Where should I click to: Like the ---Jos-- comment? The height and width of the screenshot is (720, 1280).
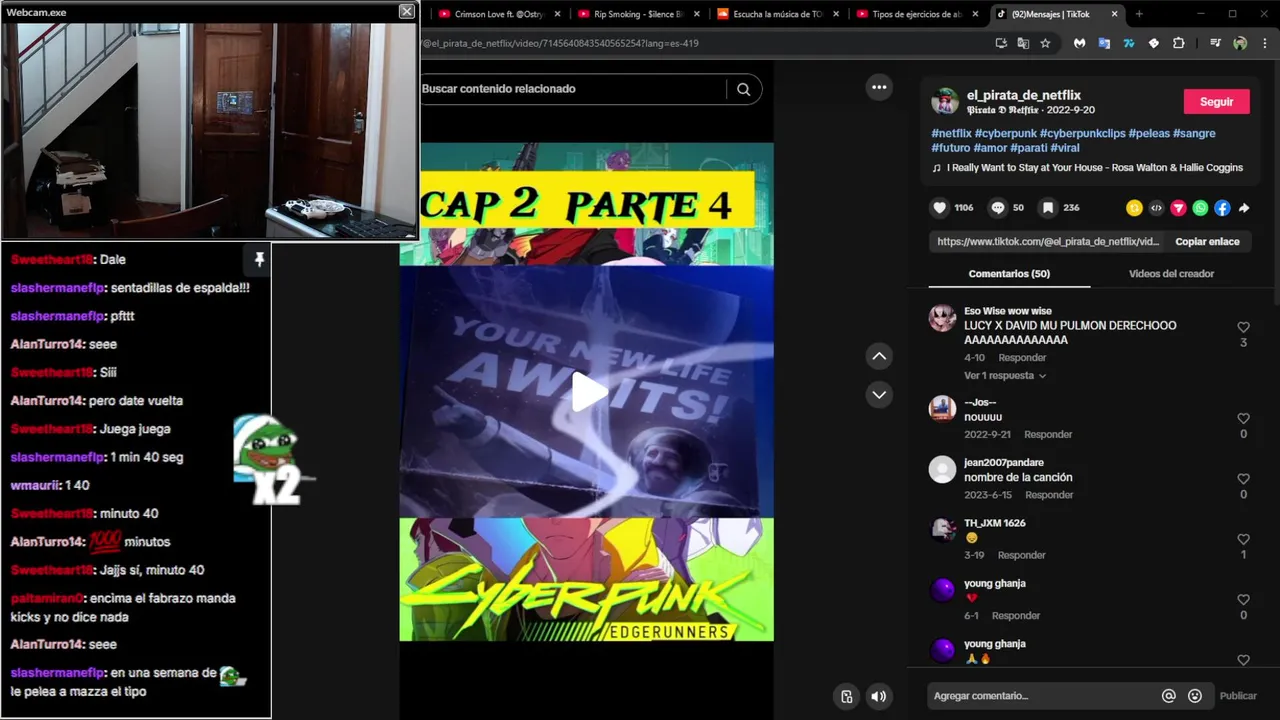(x=1243, y=418)
